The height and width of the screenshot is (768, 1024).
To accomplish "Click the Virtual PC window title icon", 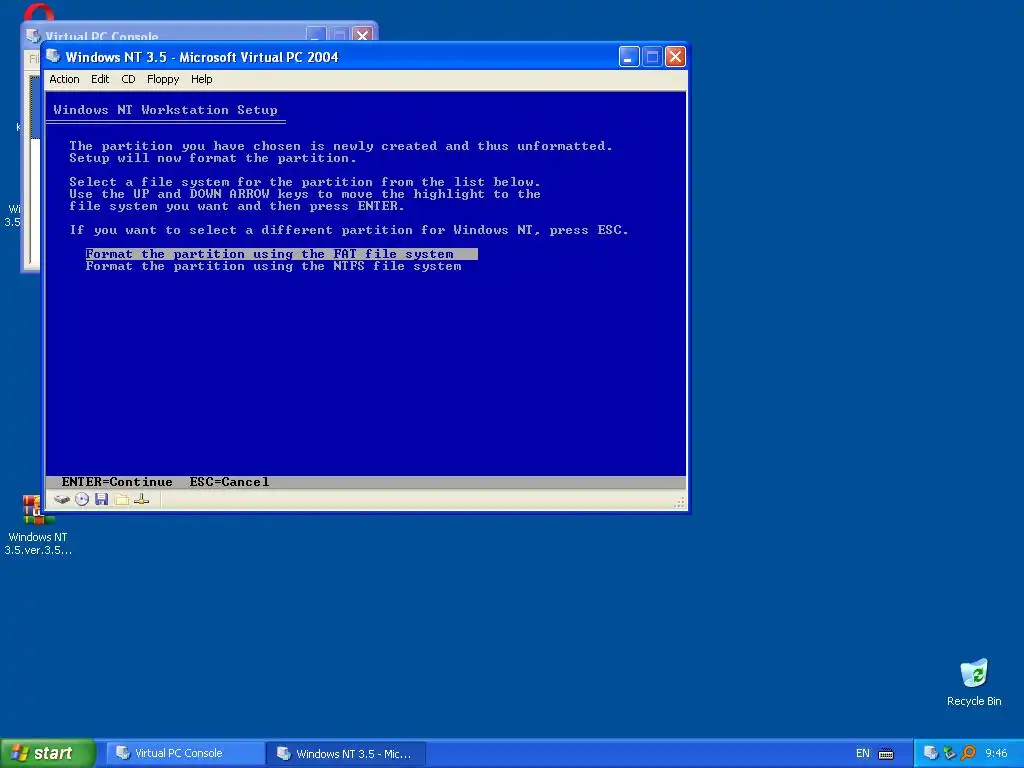I will click(x=54, y=57).
